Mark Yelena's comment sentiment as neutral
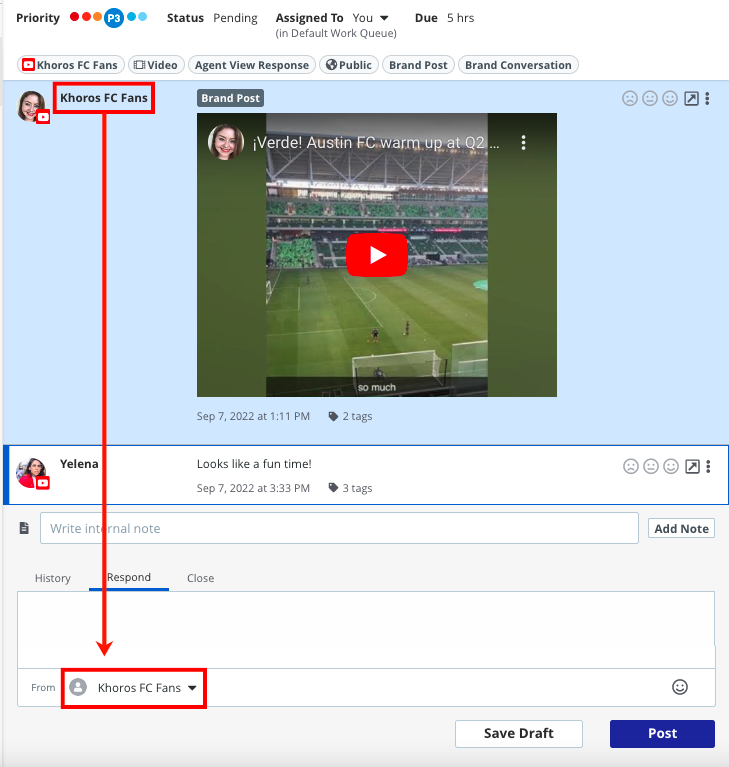Screen dimensions: 729x767 (651, 467)
